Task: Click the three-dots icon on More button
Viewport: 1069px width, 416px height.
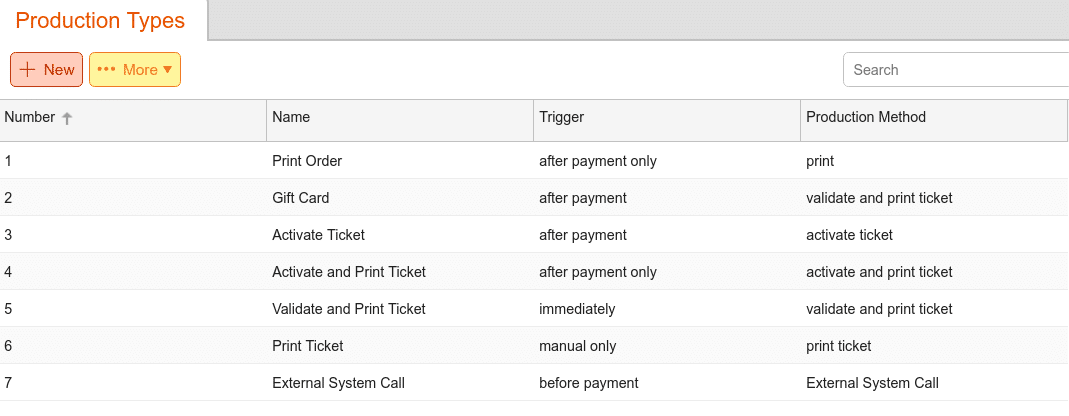Action: coord(107,70)
